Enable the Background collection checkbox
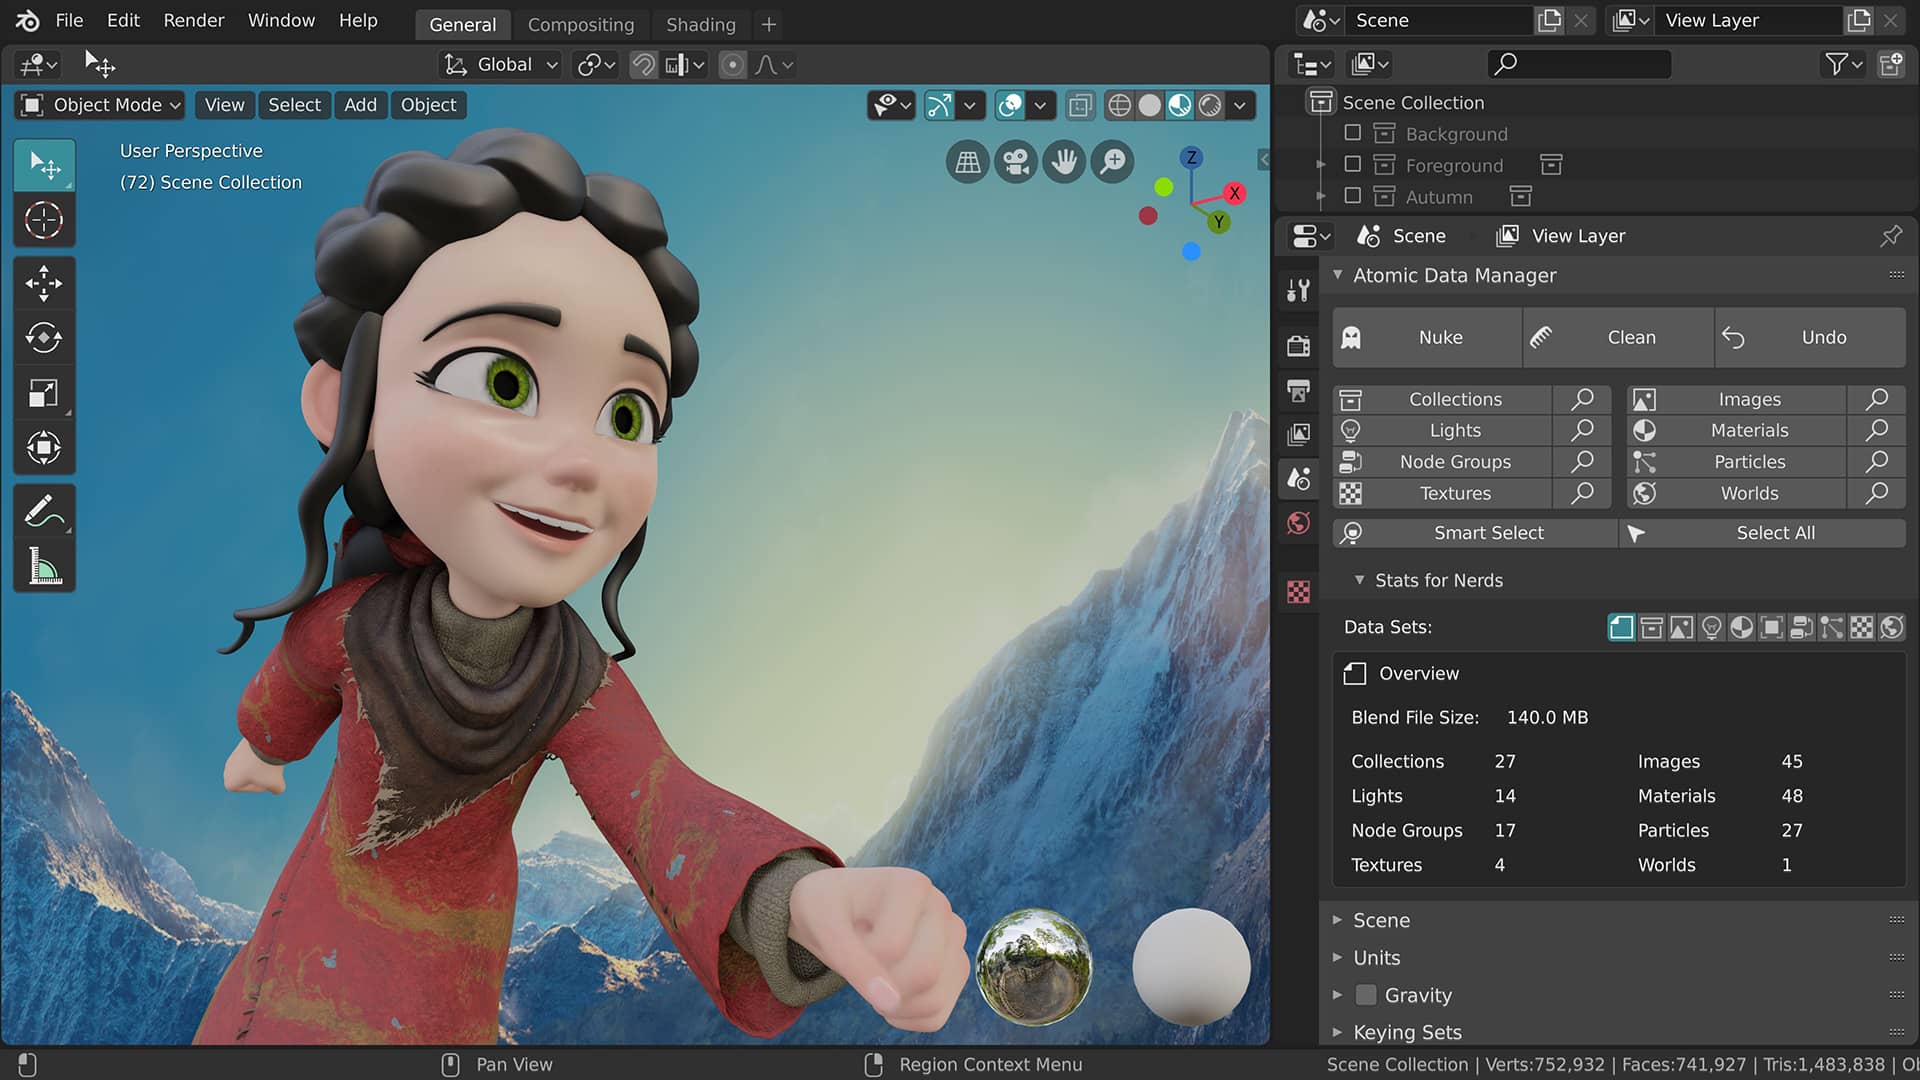 pyautogui.click(x=1352, y=133)
